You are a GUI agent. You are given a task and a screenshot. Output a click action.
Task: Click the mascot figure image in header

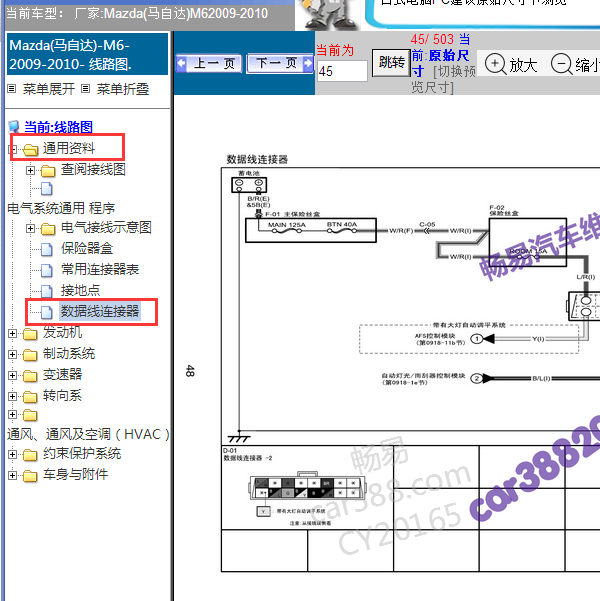[x=328, y=15]
